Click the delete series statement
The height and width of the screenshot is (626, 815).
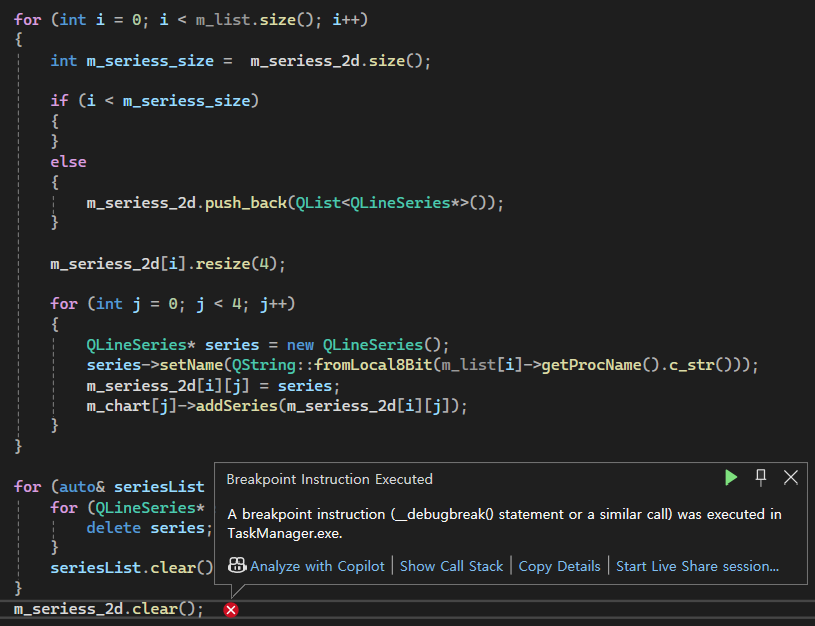click(x=145, y=527)
